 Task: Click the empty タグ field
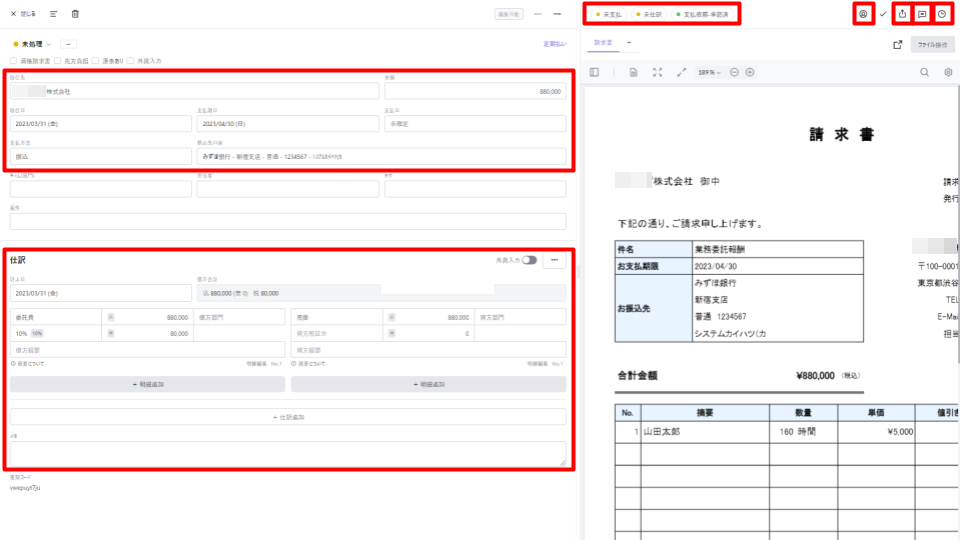pyautogui.click(x=475, y=189)
